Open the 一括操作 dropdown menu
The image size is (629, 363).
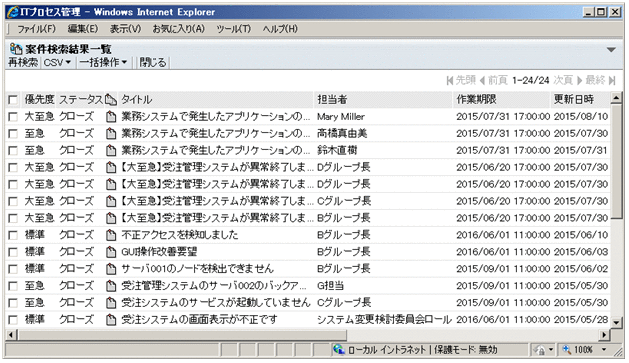click(103, 63)
